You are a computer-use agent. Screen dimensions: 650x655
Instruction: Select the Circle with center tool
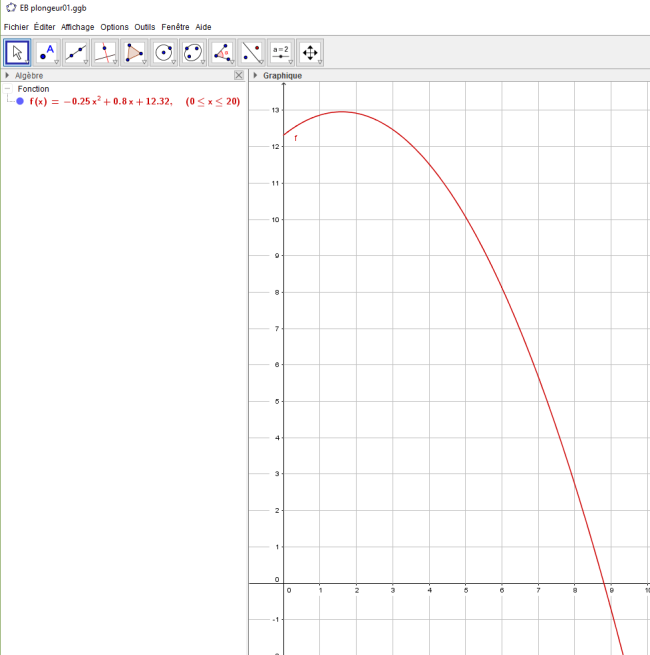click(164, 53)
